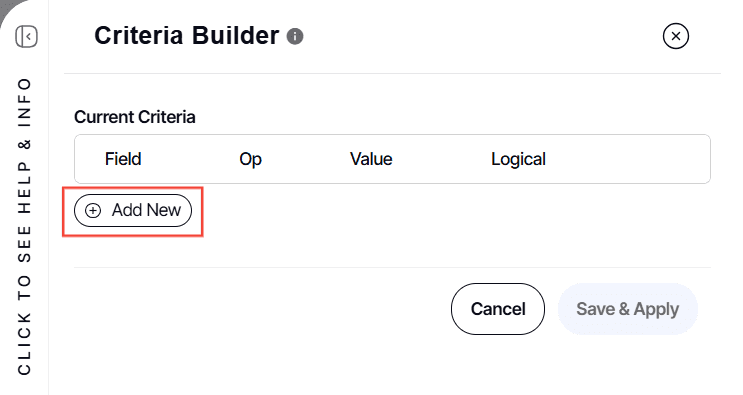Click empty header space right of Logical
Viewport: 743px width, 395px height.
pyautogui.click(x=628, y=159)
